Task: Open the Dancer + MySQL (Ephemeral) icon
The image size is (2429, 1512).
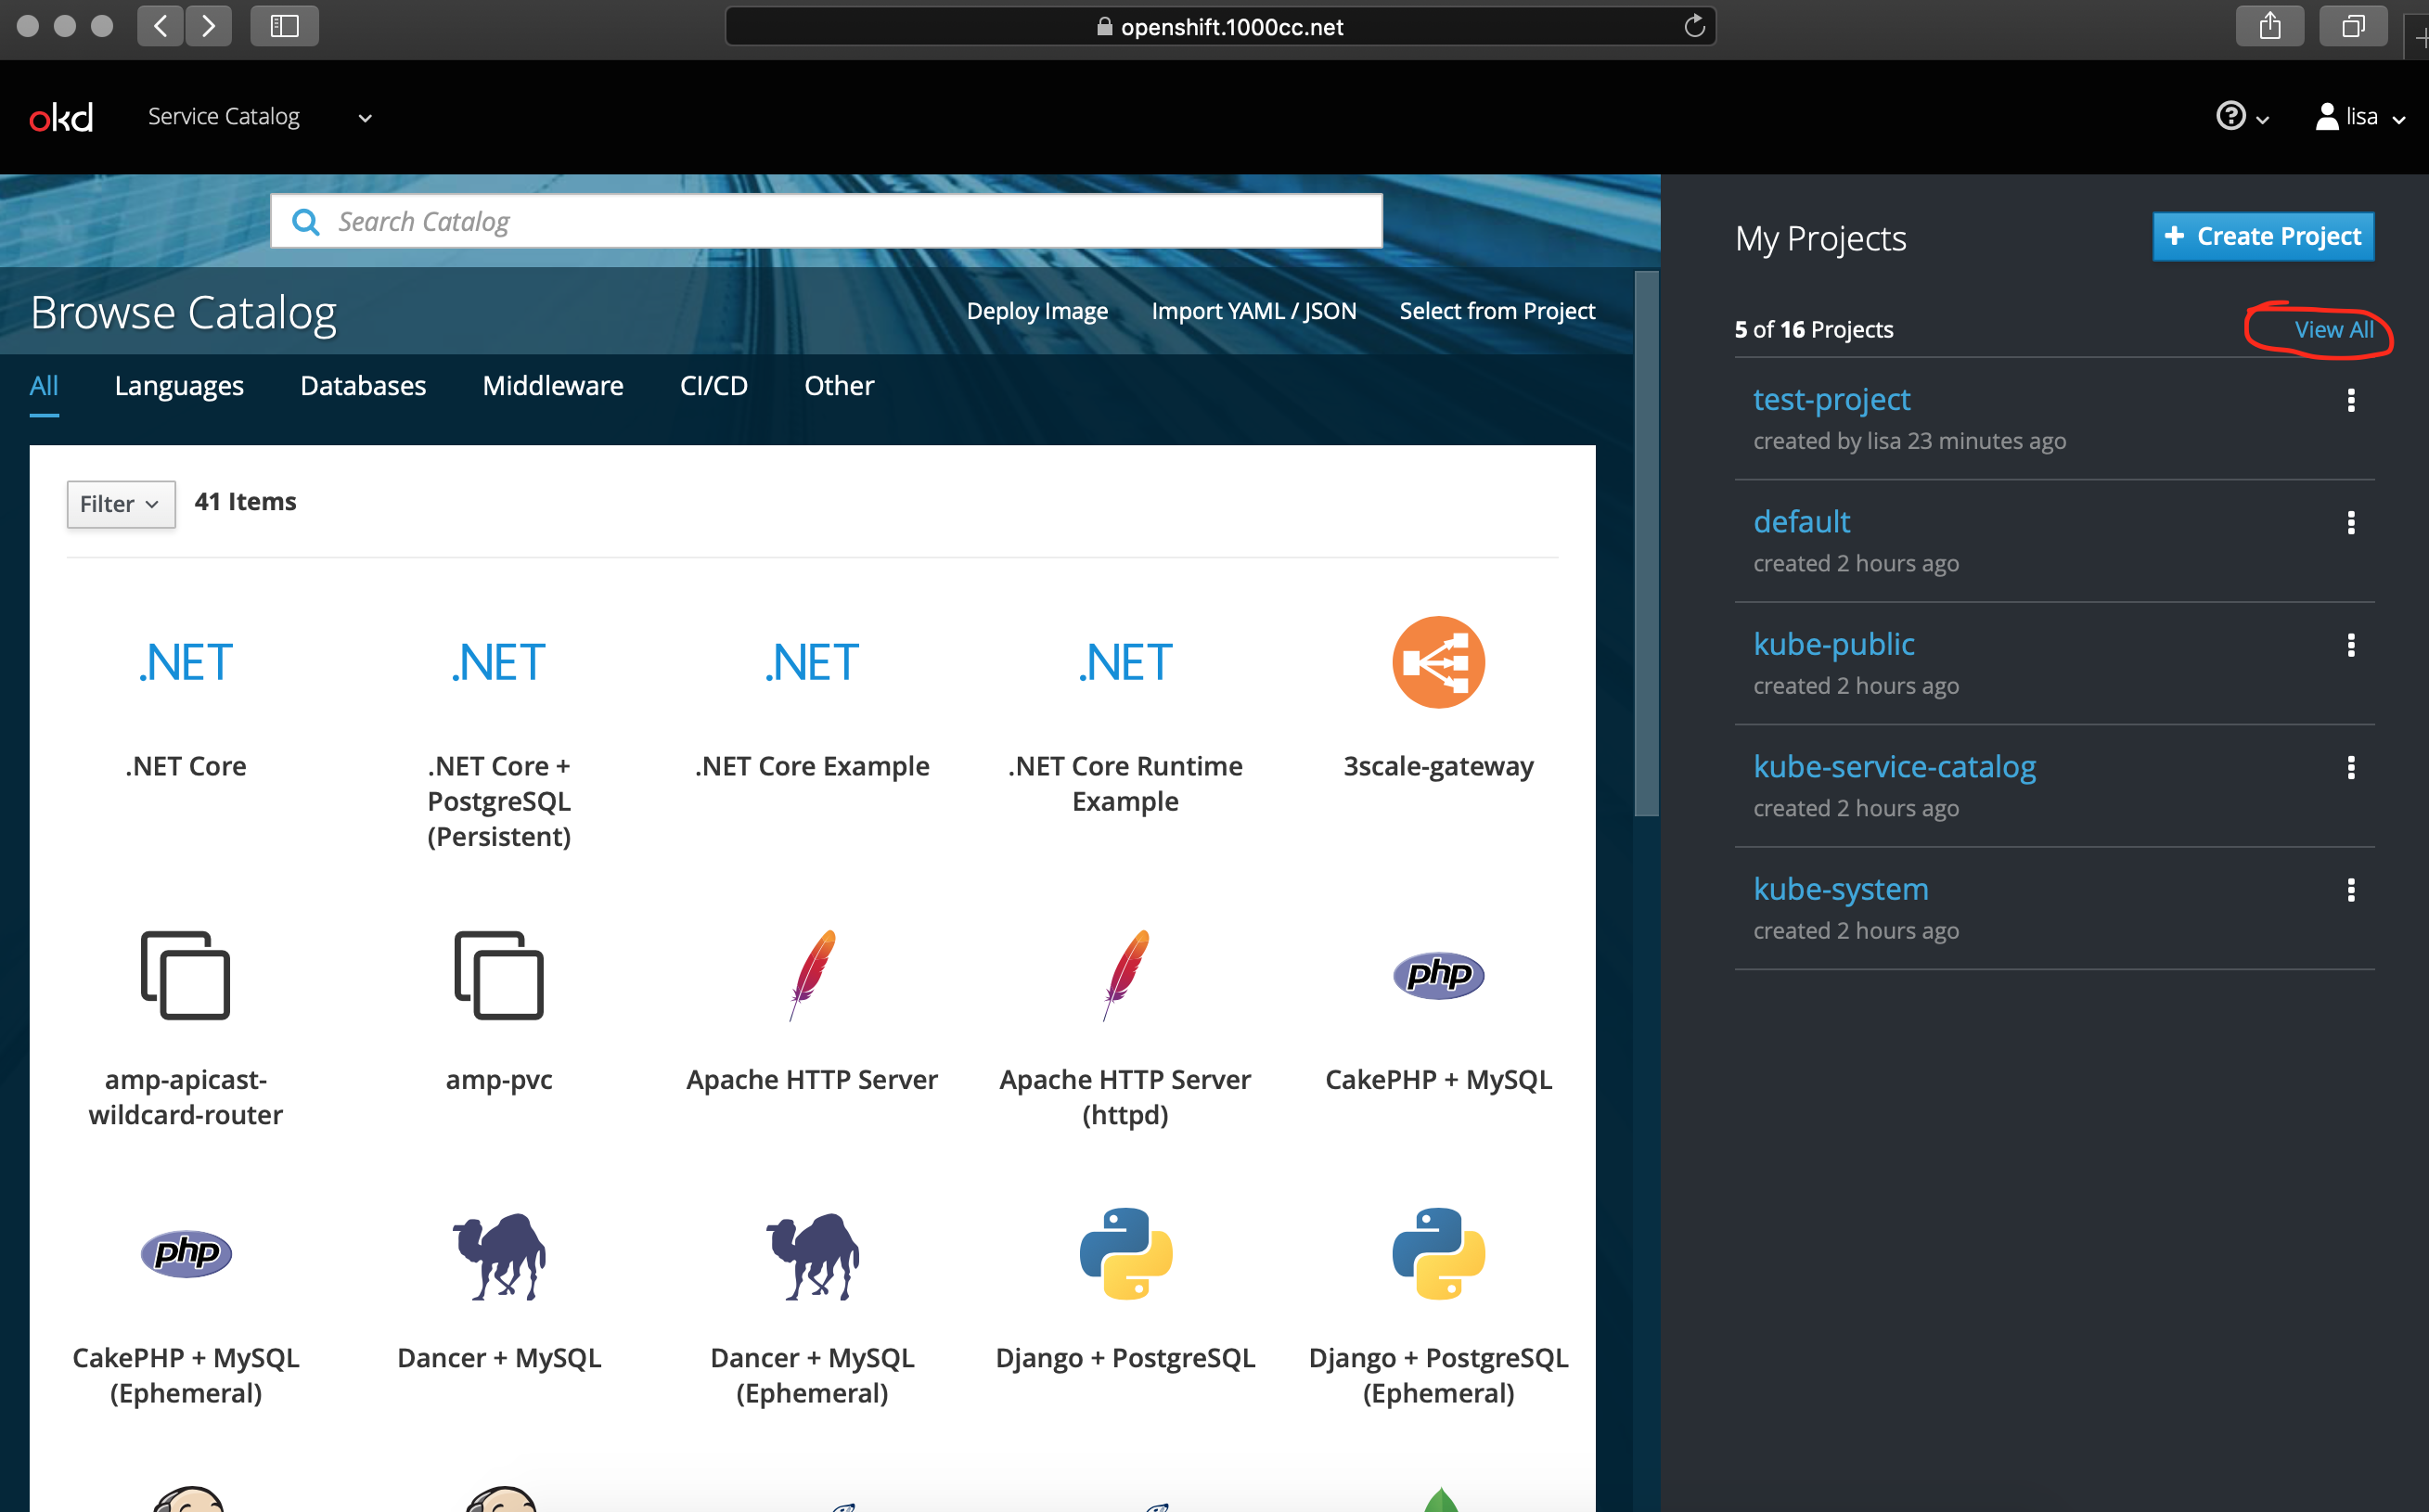Action: click(812, 1256)
